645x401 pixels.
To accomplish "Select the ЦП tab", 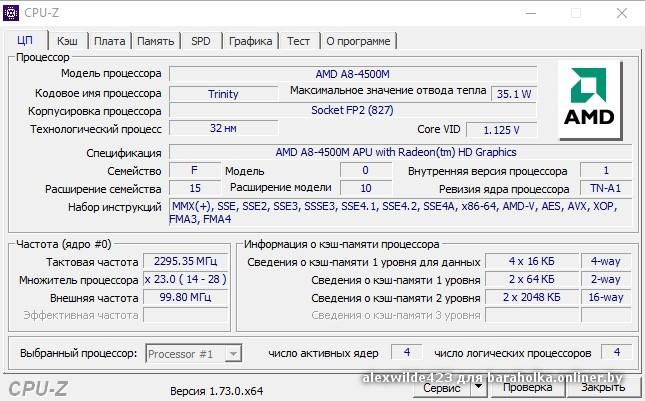I will pyautogui.click(x=26, y=40).
